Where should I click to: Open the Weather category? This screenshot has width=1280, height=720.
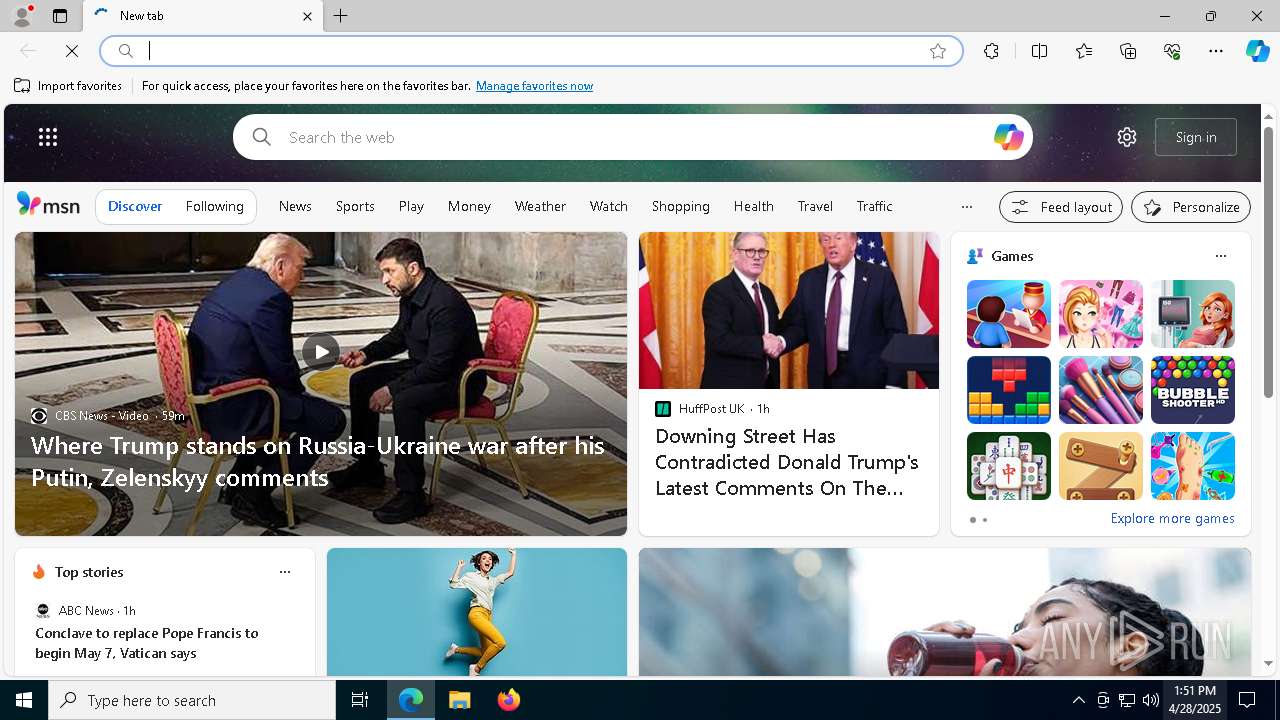(540, 206)
